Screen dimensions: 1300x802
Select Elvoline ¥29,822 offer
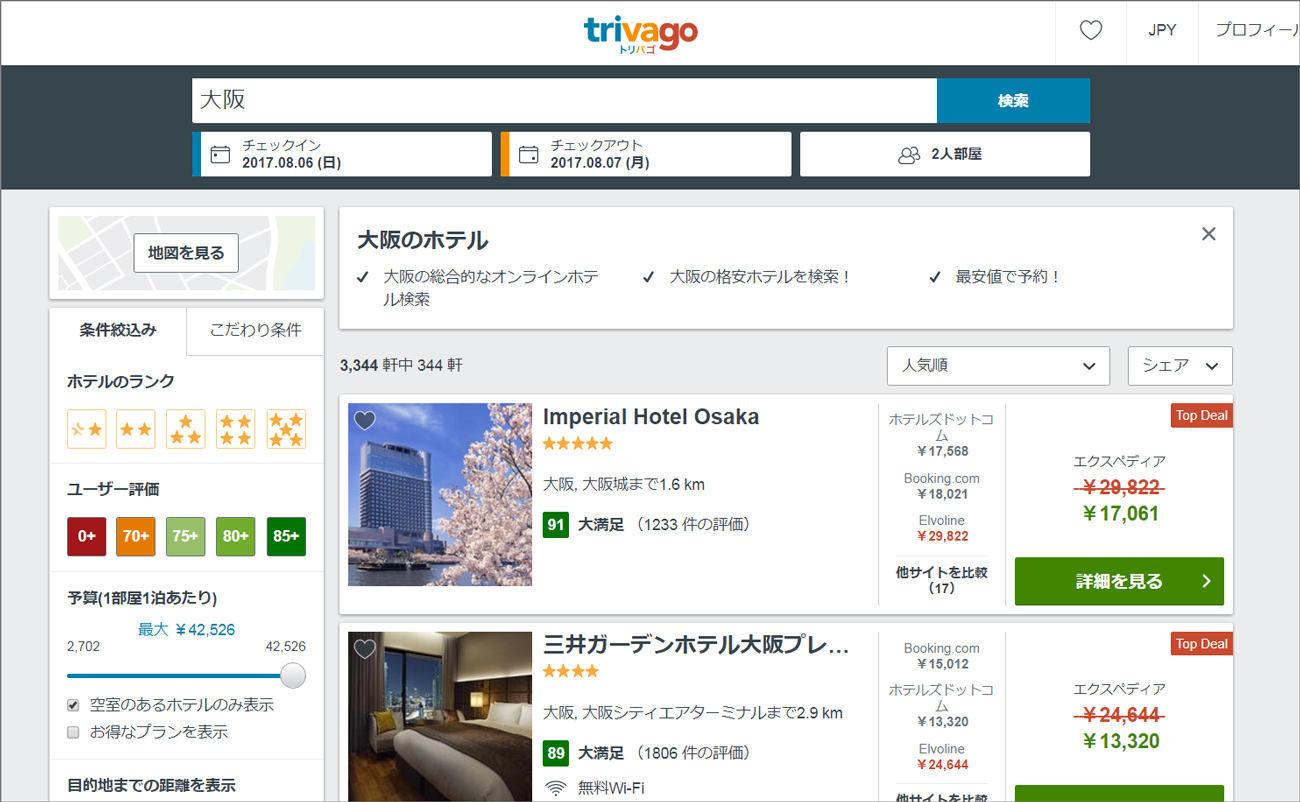tap(941, 528)
